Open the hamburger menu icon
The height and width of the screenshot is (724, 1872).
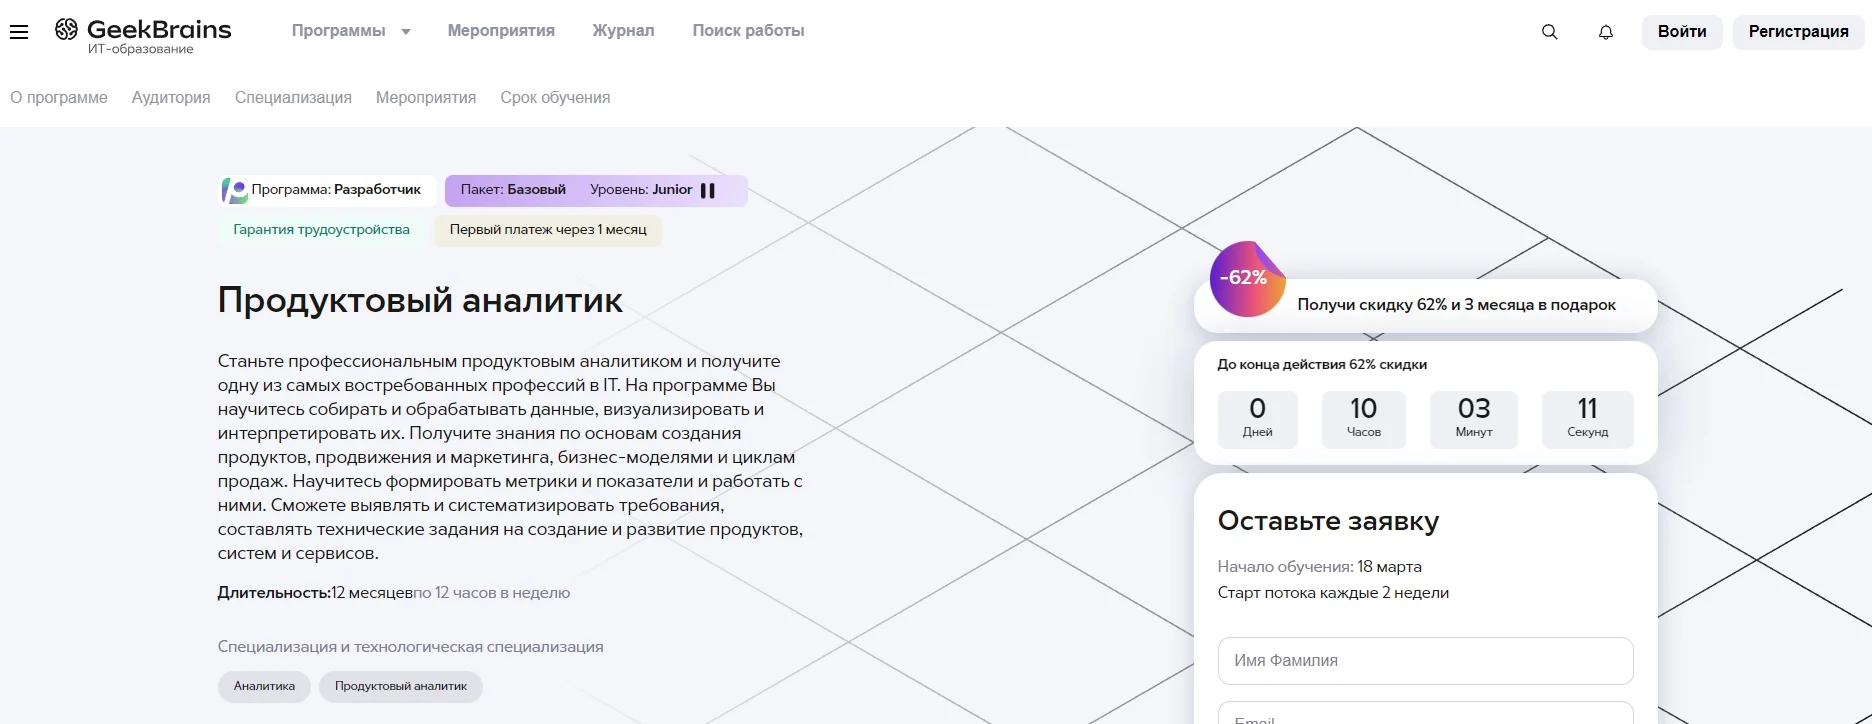point(19,32)
